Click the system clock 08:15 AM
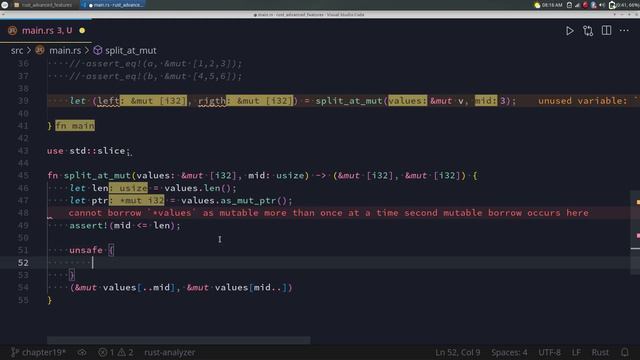 553,5
